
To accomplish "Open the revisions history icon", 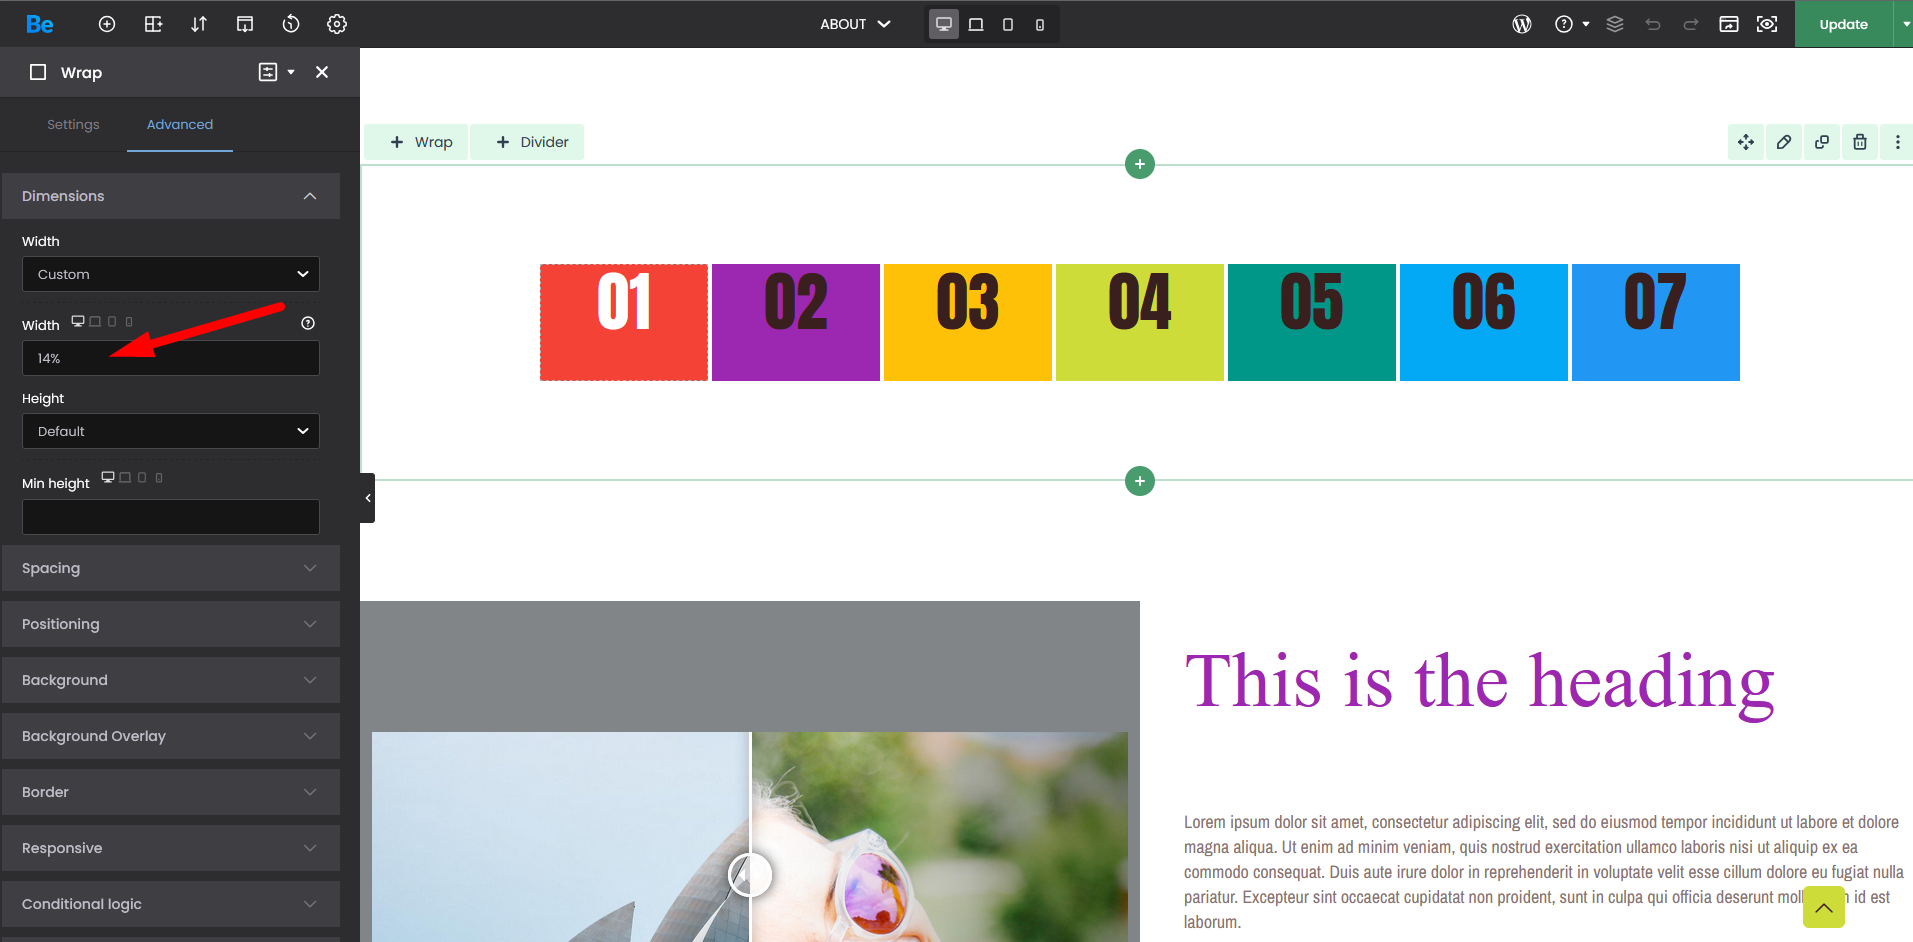I will pyautogui.click(x=291, y=24).
